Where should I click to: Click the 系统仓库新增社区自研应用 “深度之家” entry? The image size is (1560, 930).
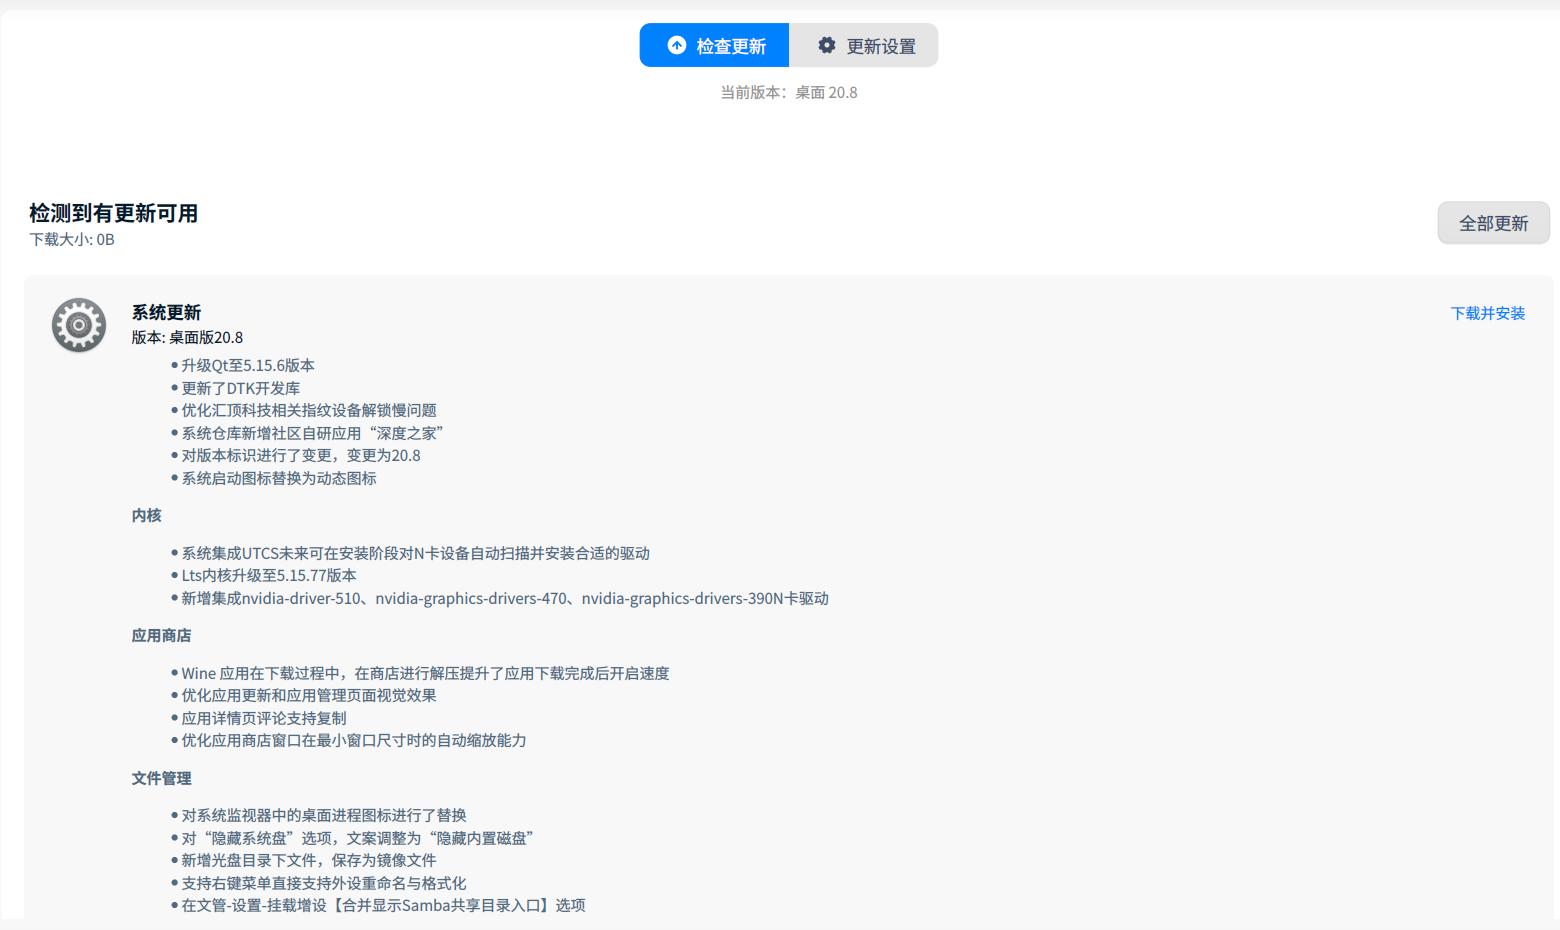(x=312, y=433)
